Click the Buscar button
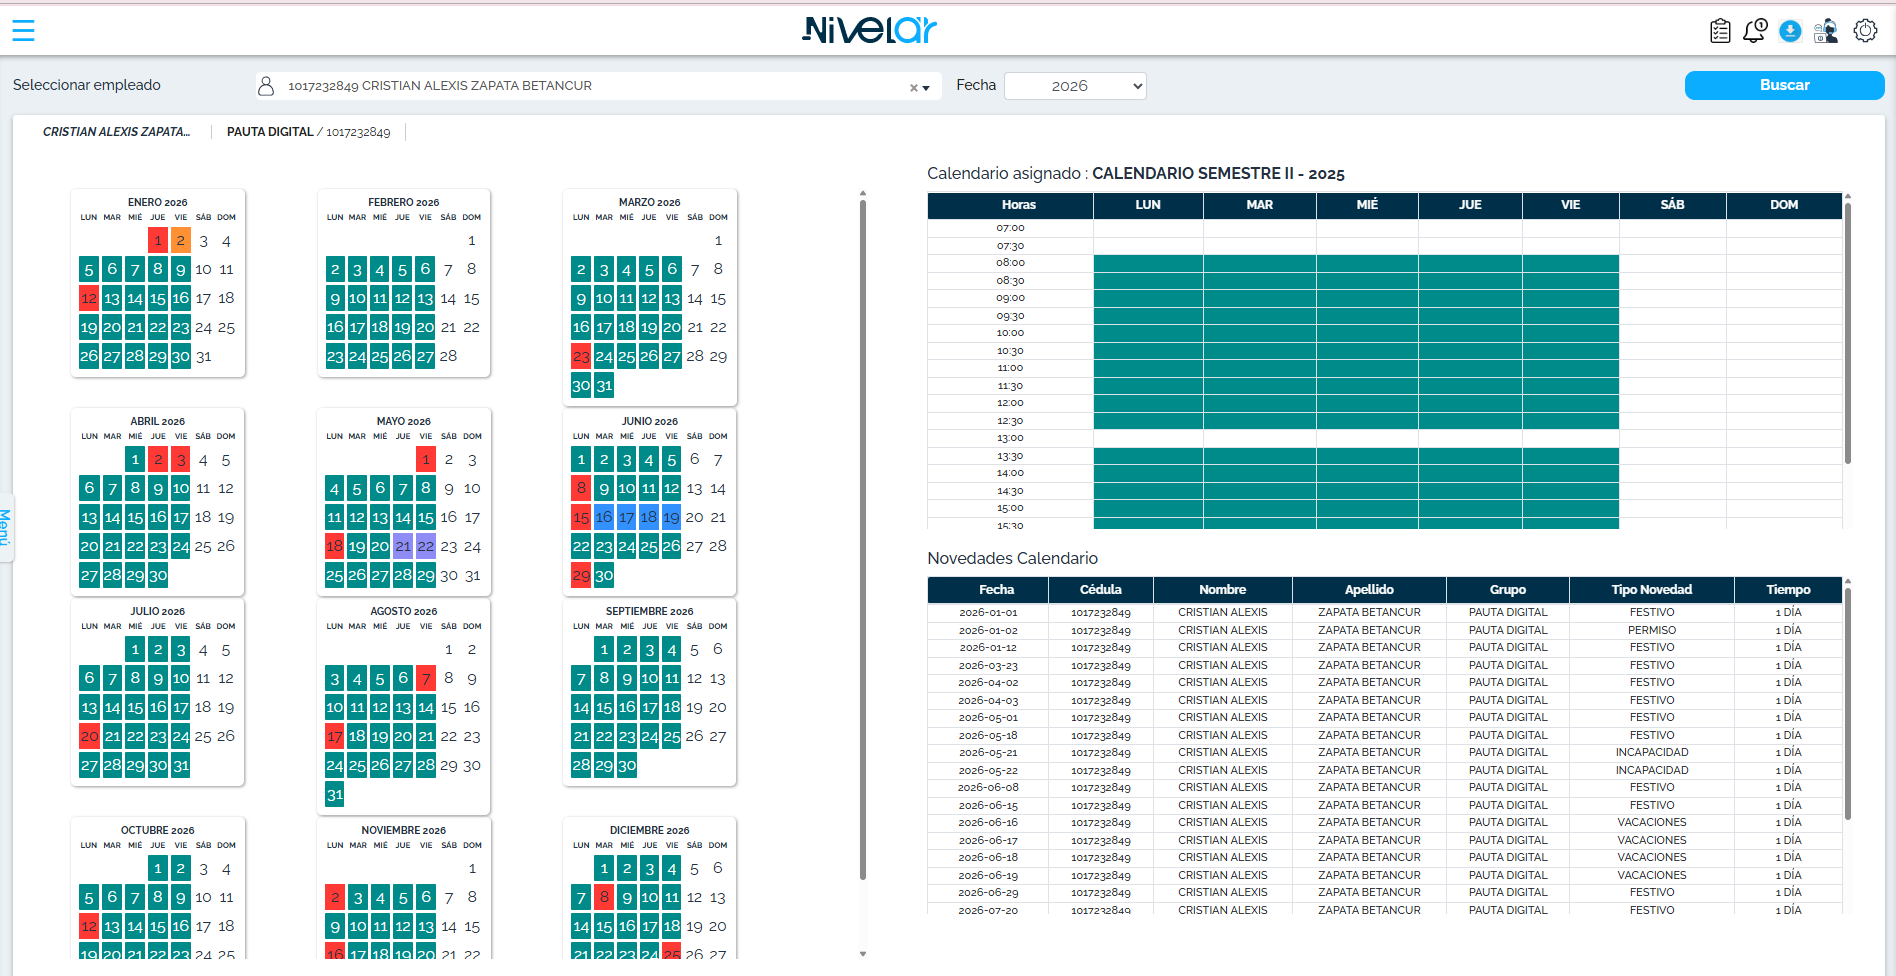 tap(1784, 85)
